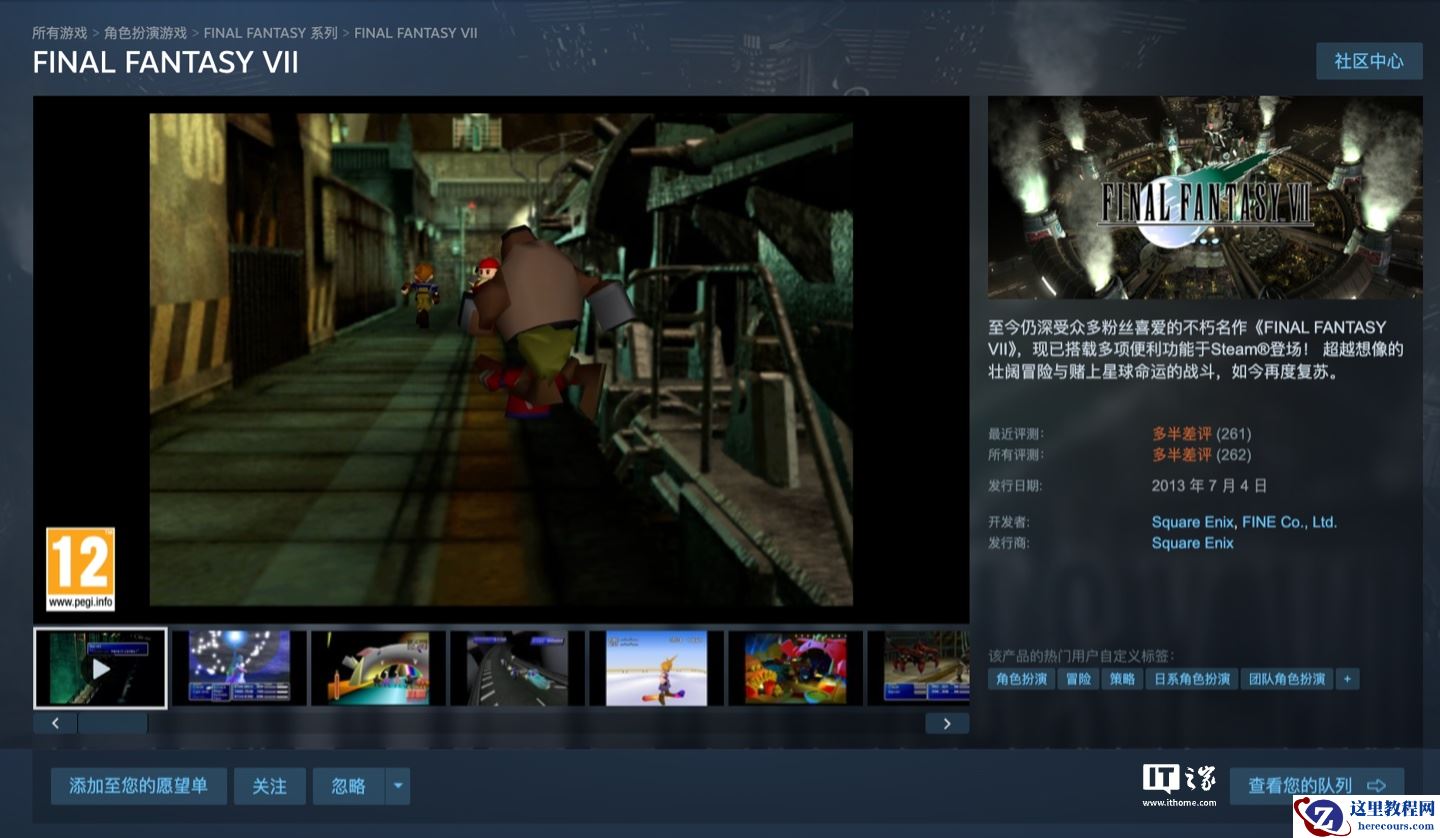The width and height of the screenshot is (1440, 838).
Task: Click the "+" icon to add more tags
Action: click(x=1348, y=678)
